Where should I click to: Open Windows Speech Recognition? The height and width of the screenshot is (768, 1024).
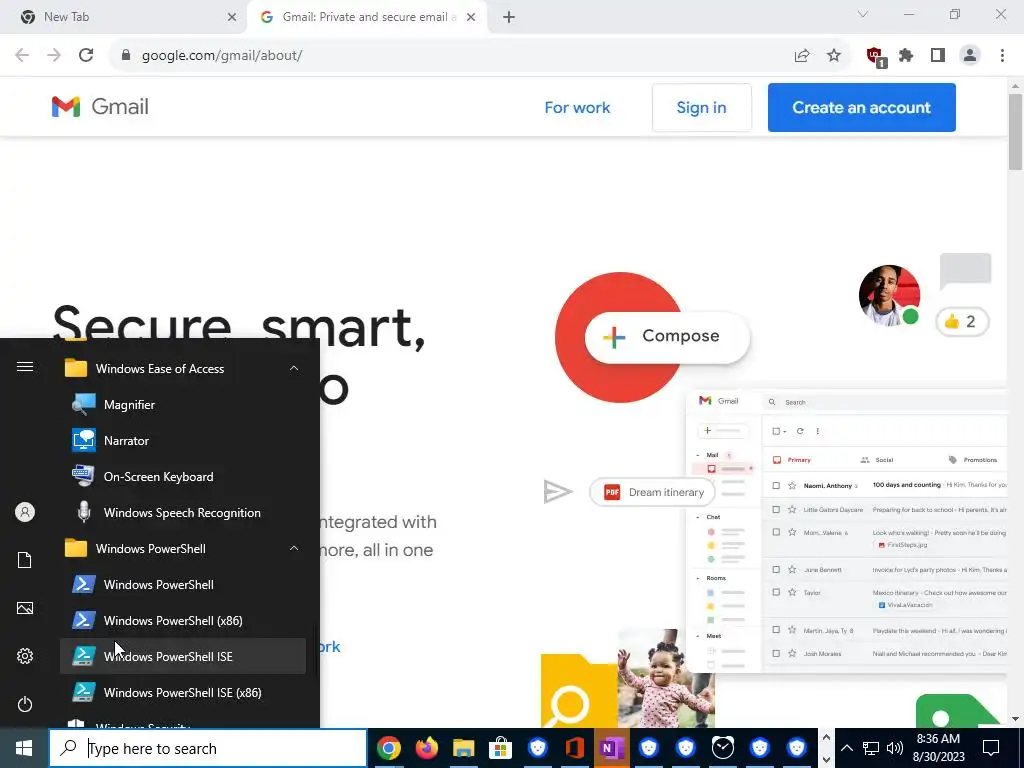[x=183, y=513]
